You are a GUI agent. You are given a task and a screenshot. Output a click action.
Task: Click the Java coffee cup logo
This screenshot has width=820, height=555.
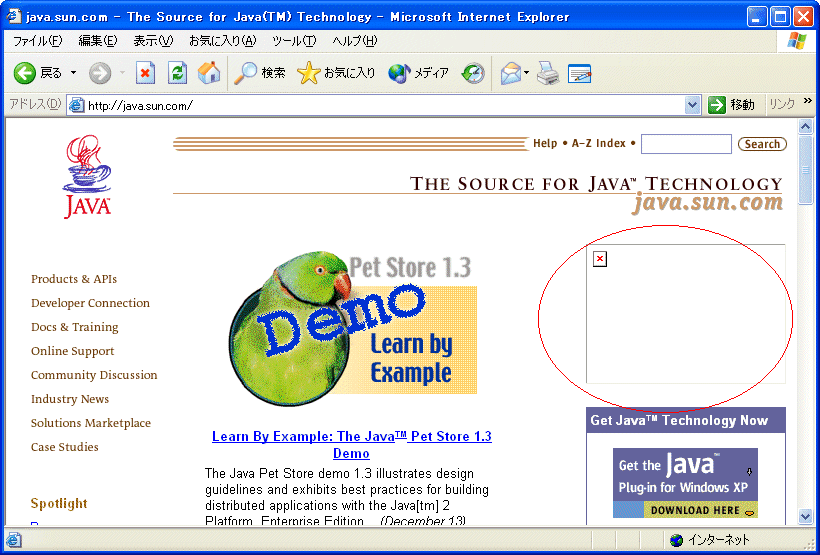[x=87, y=177]
